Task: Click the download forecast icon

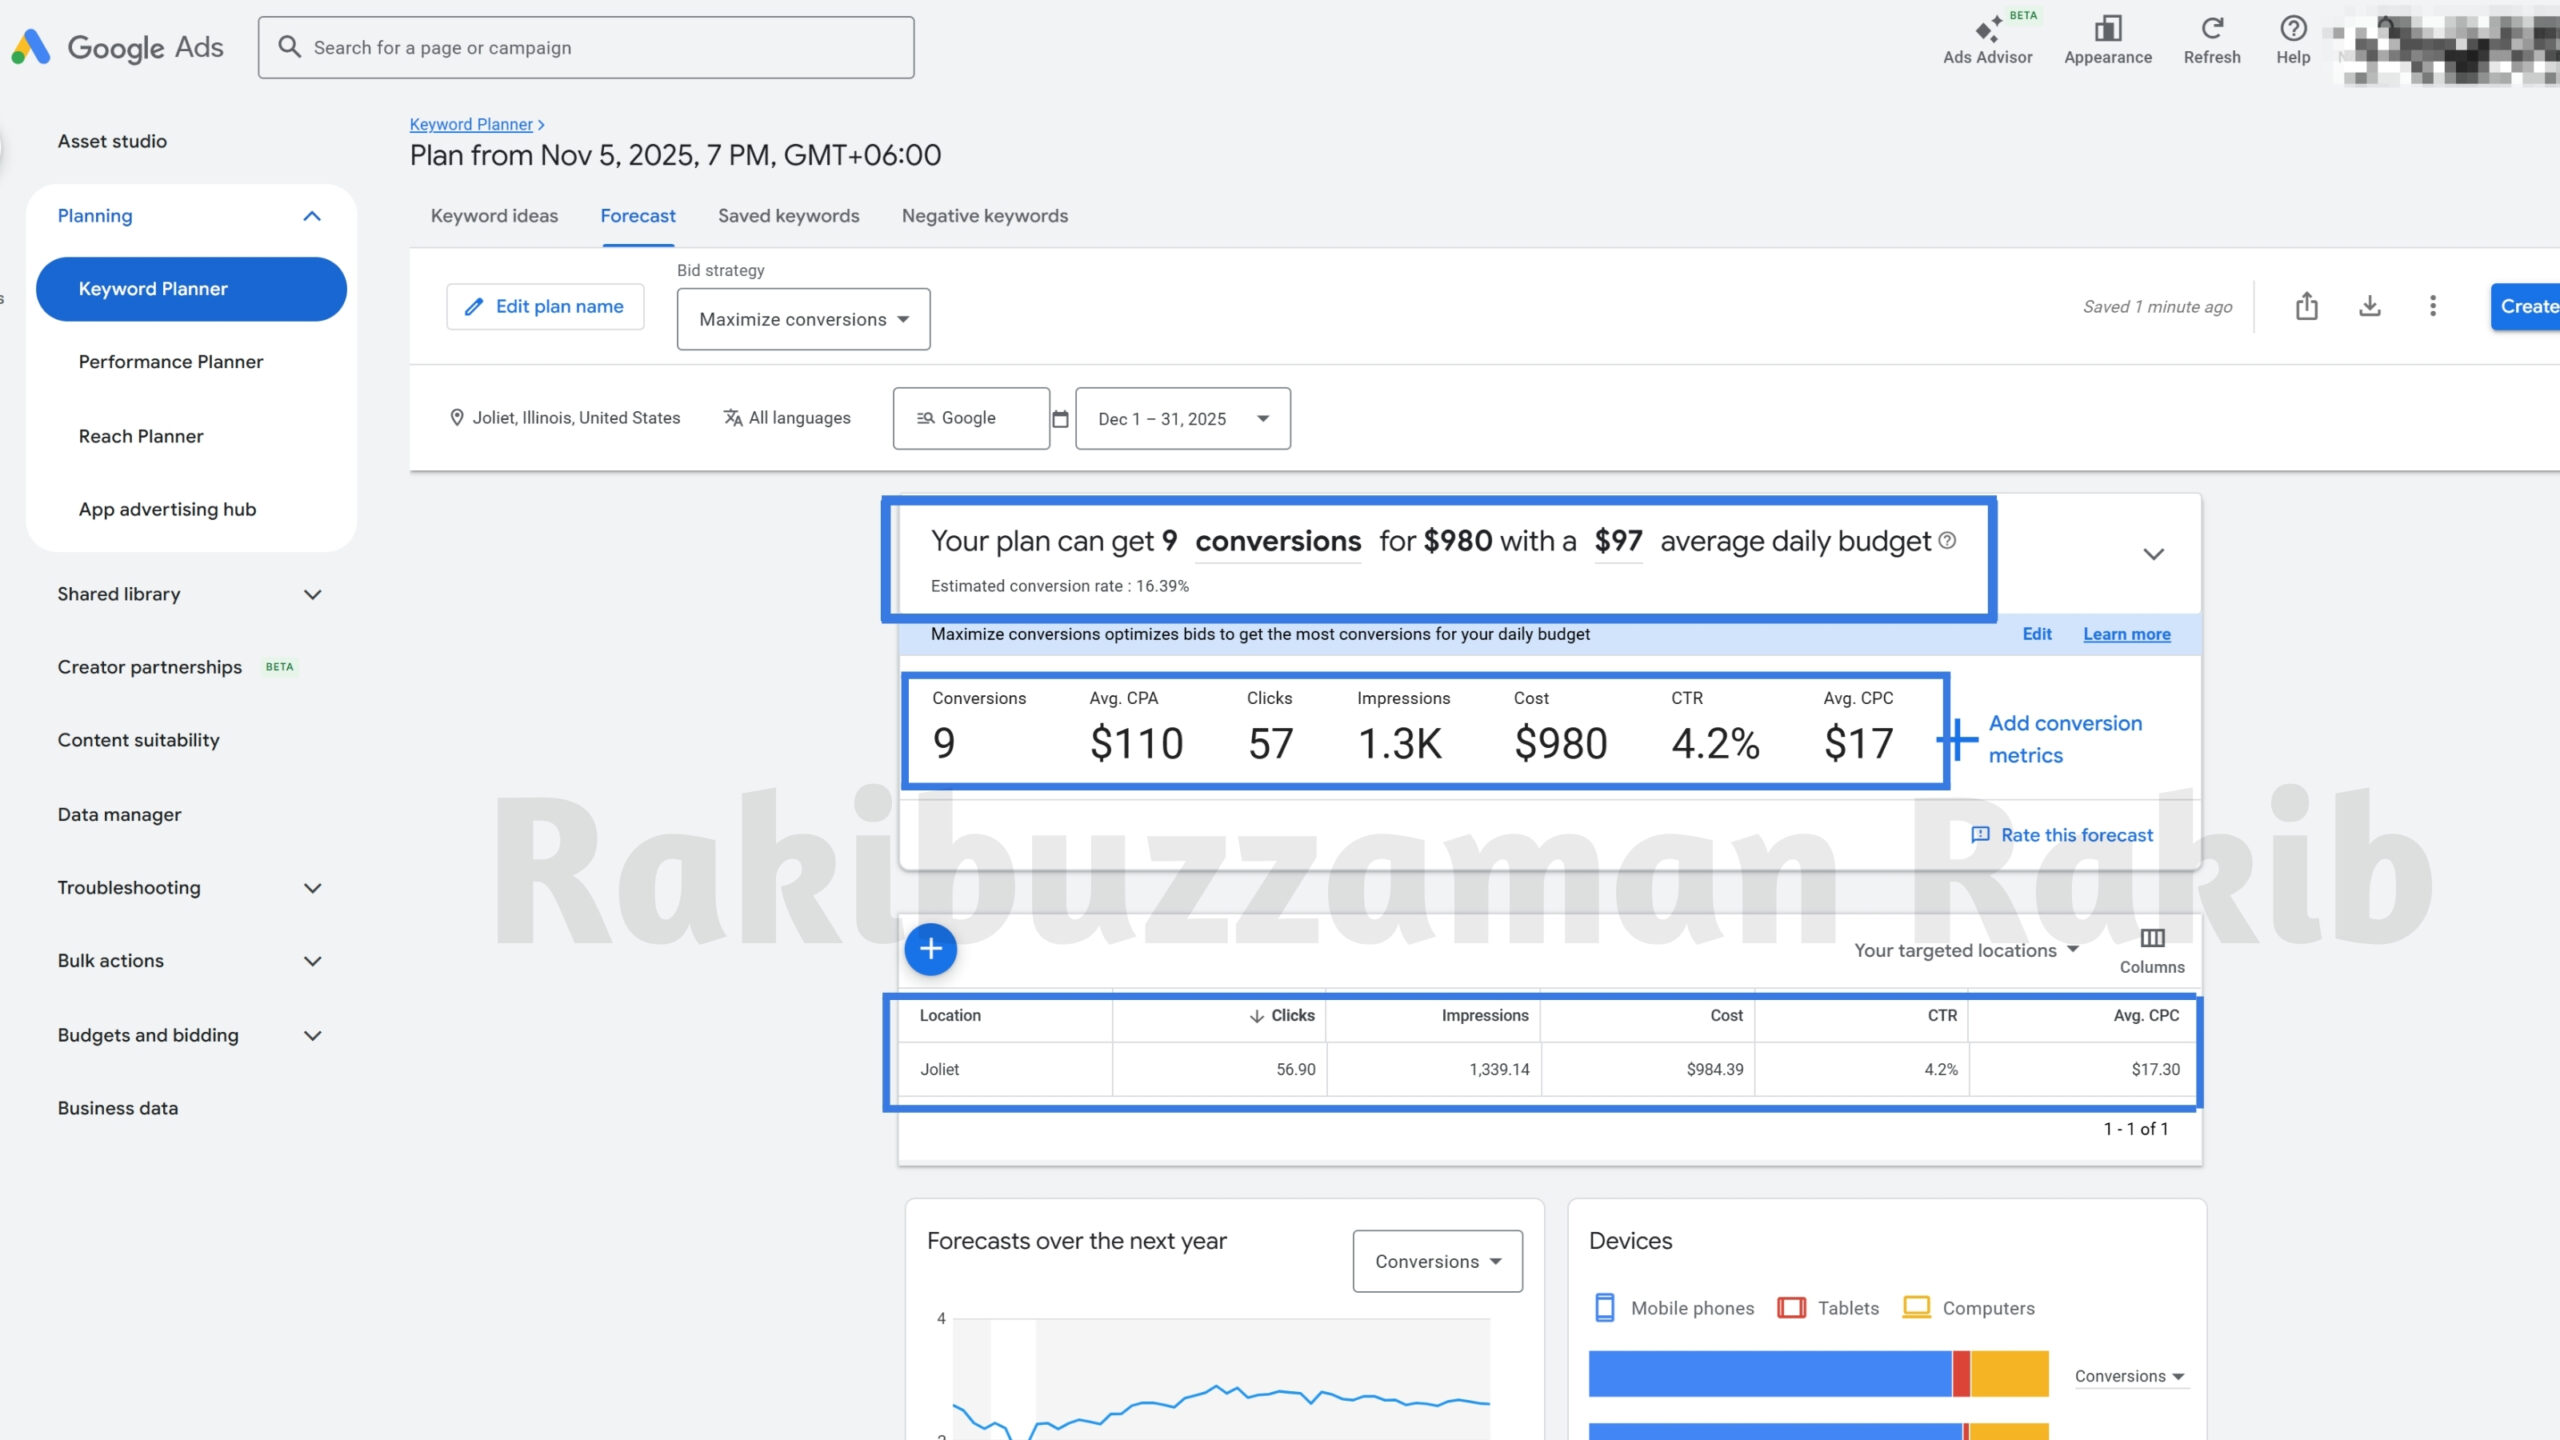Action: (x=2369, y=306)
